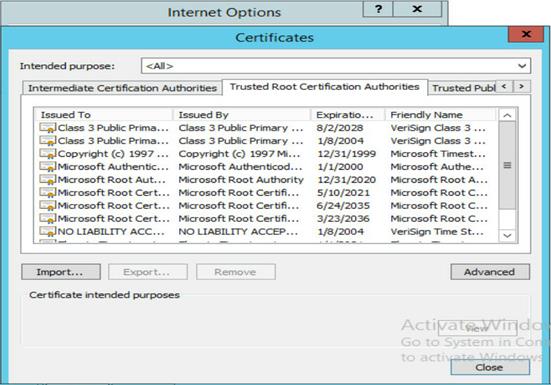The image size is (551, 385).
Task: Open Advanced certificate options
Action: [x=490, y=272]
